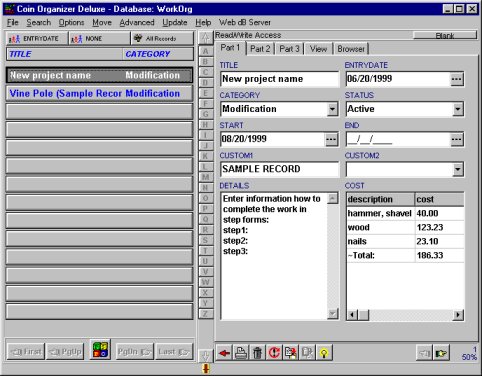The height and width of the screenshot is (376, 482).
Task: Click in the CUSTOM1 input field
Action: coord(279,169)
